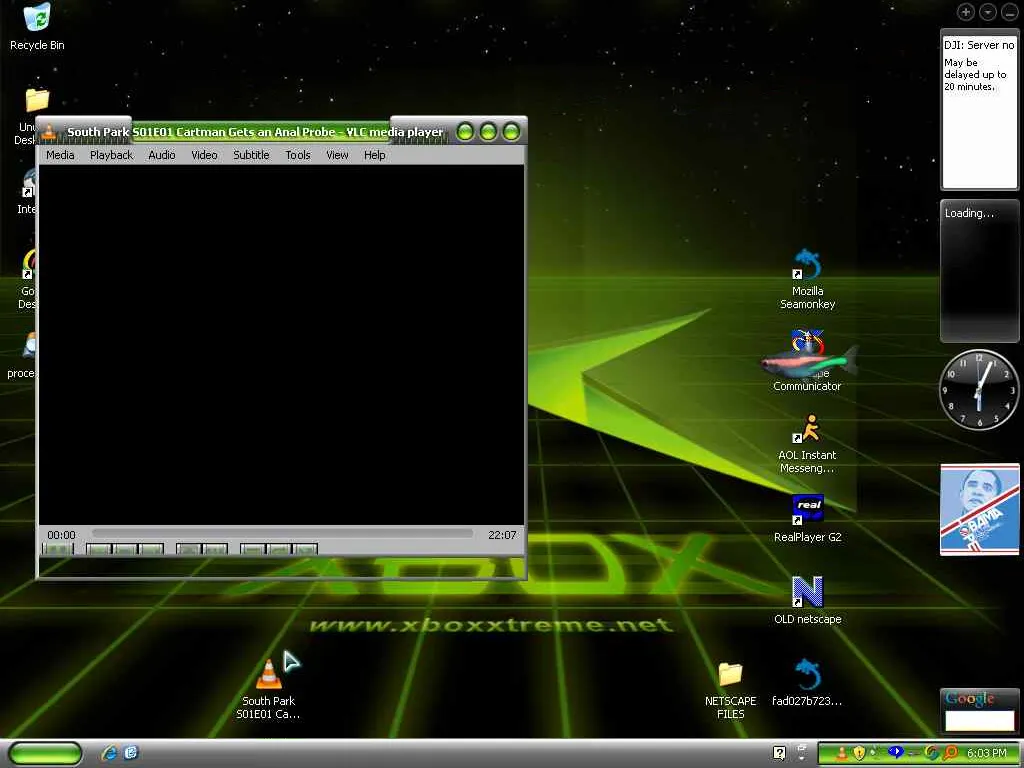Click the blue speech bubble tray icon
The height and width of the screenshot is (768, 1024).
coord(895,752)
